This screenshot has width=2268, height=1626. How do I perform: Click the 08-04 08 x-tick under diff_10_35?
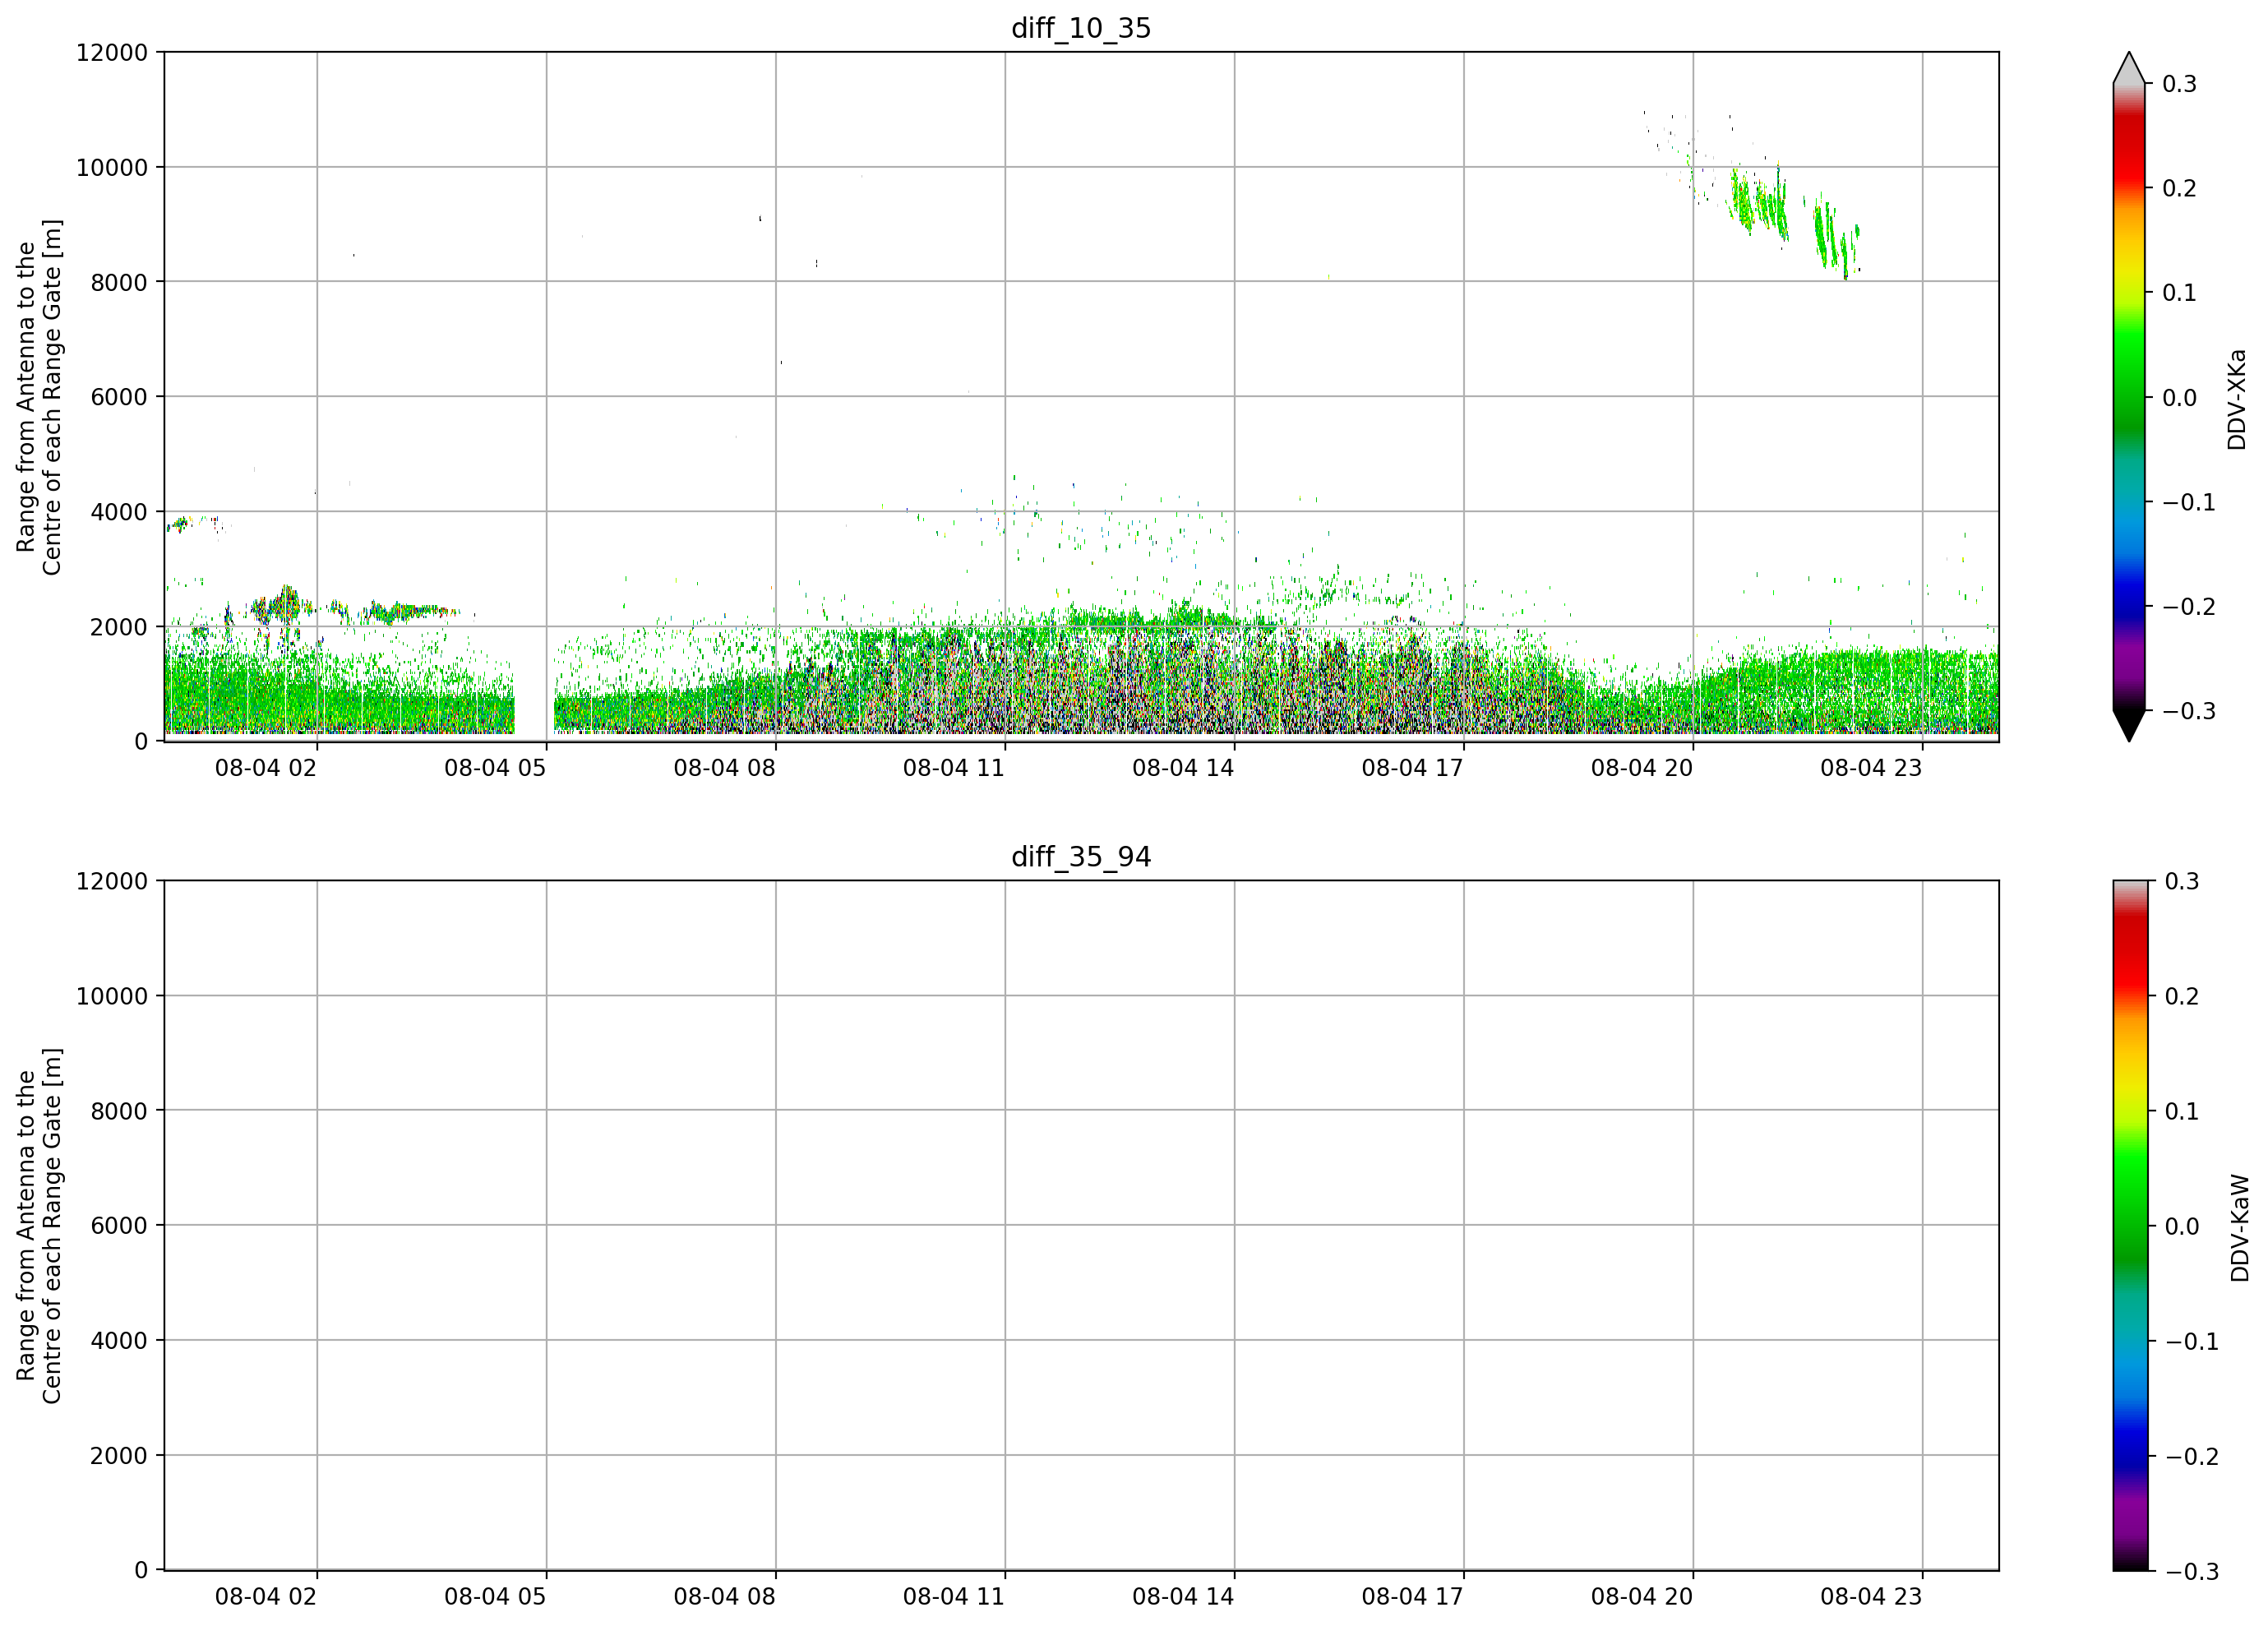click(x=725, y=768)
